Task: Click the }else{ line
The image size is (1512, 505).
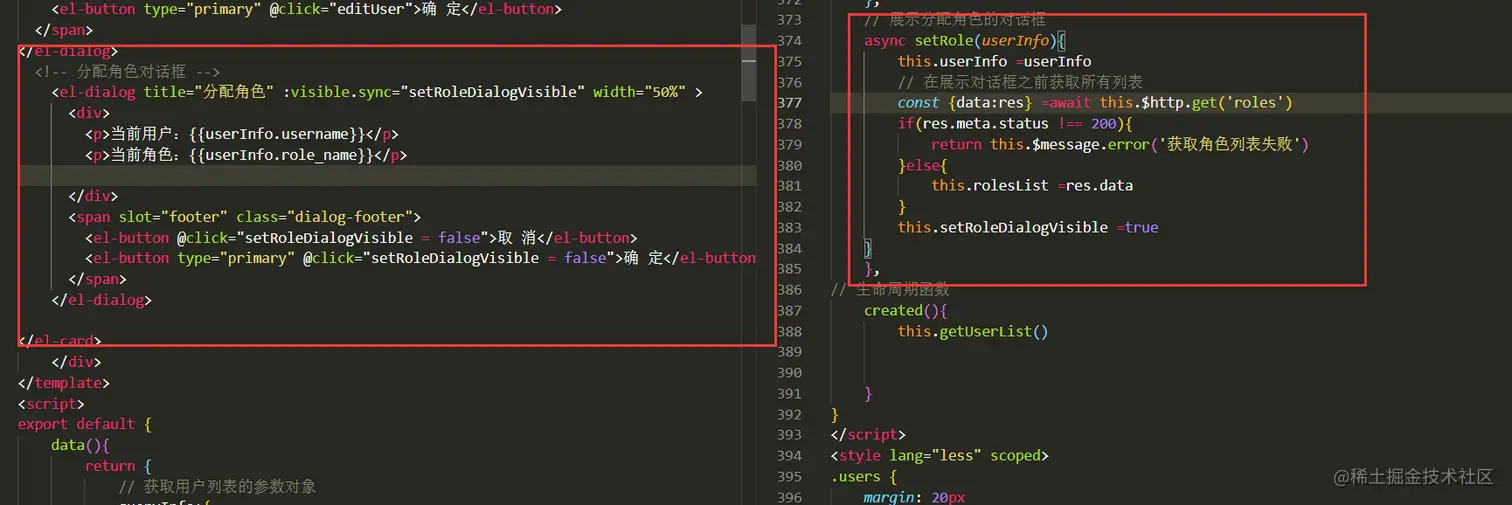Action: (922, 165)
